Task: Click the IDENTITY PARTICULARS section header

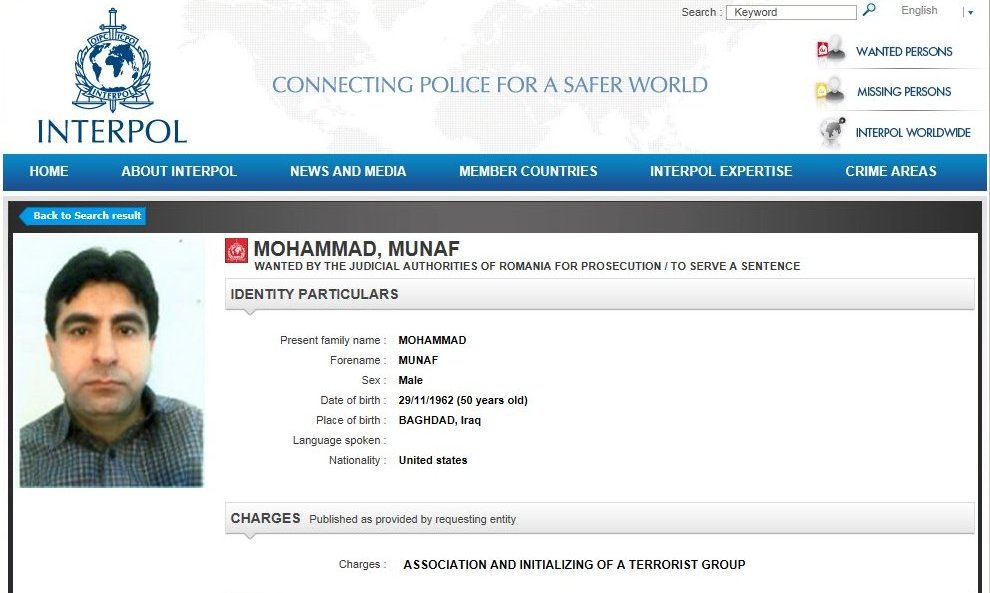Action: (x=600, y=294)
